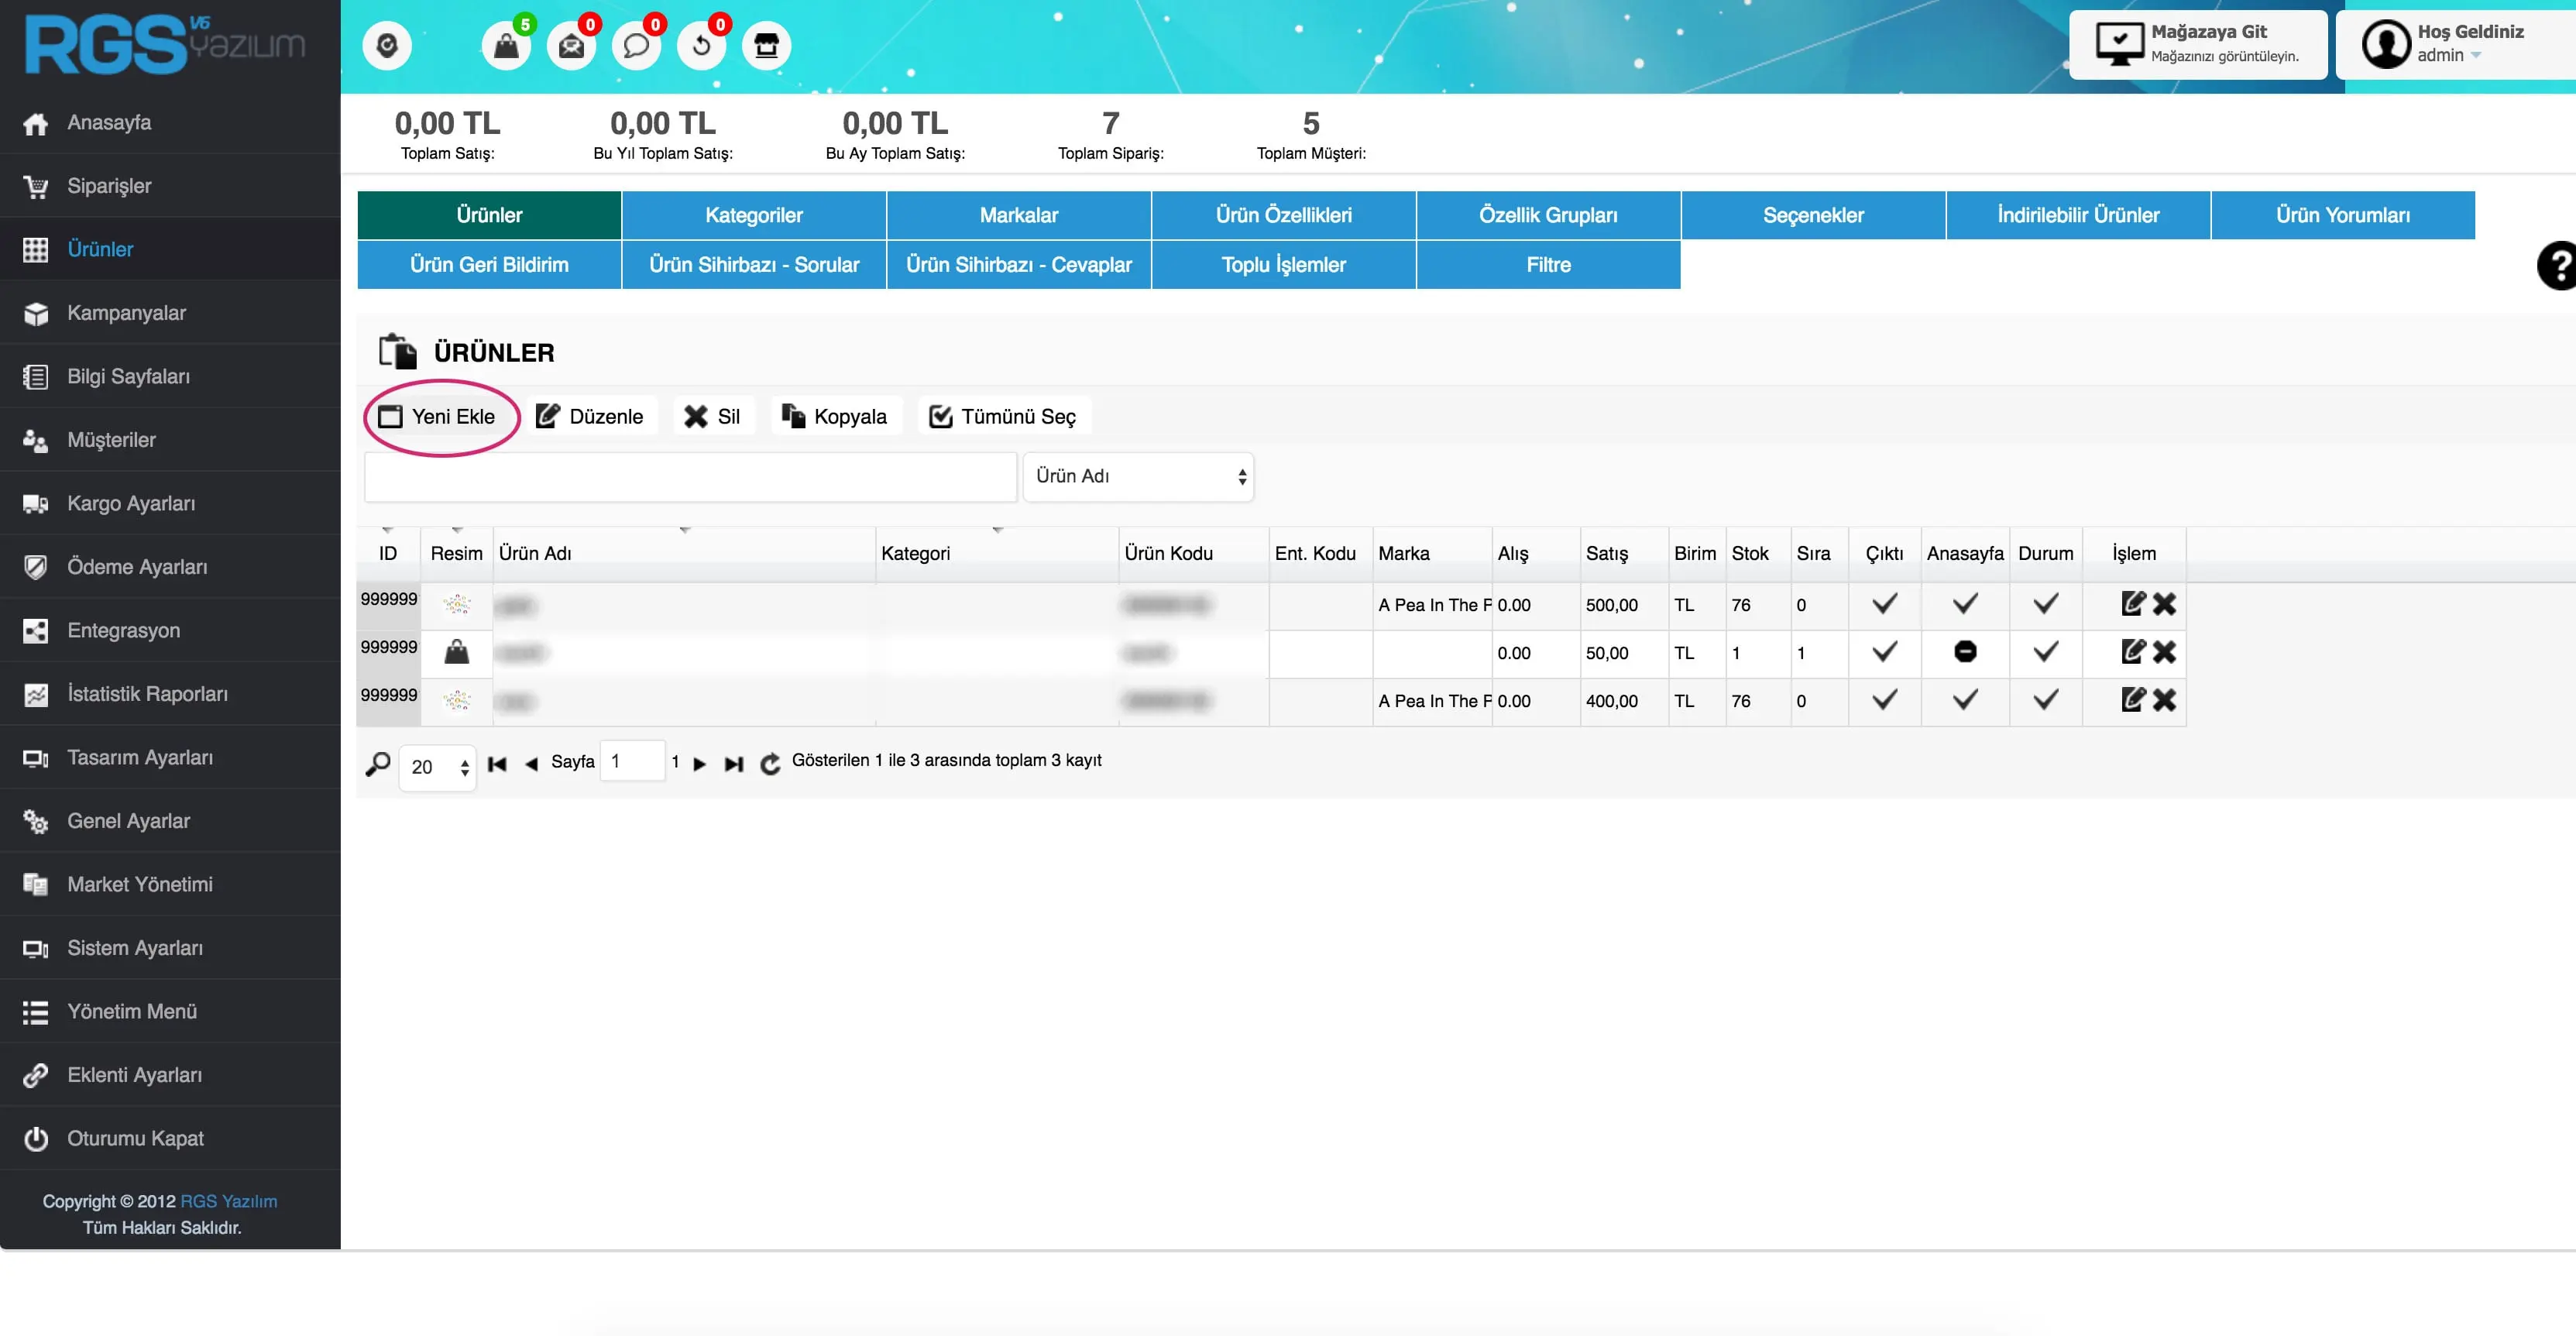Open the envelope messages icon in header

[571, 46]
